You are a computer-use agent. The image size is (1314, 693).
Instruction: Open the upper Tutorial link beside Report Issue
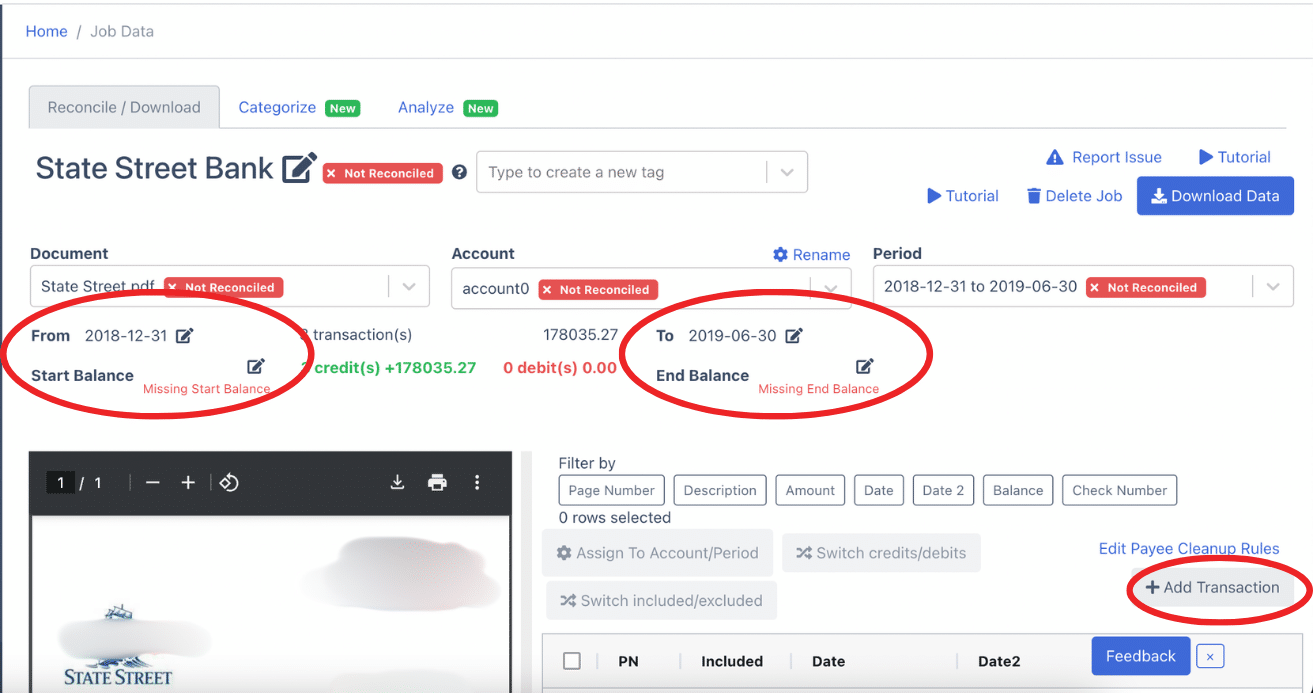(1235, 157)
